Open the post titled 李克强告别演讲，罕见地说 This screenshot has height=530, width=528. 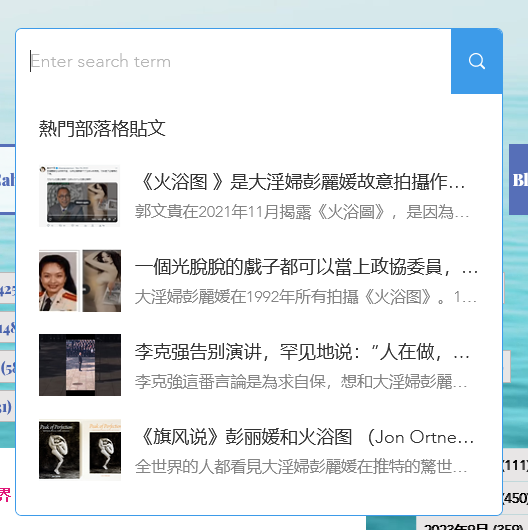pos(302,352)
